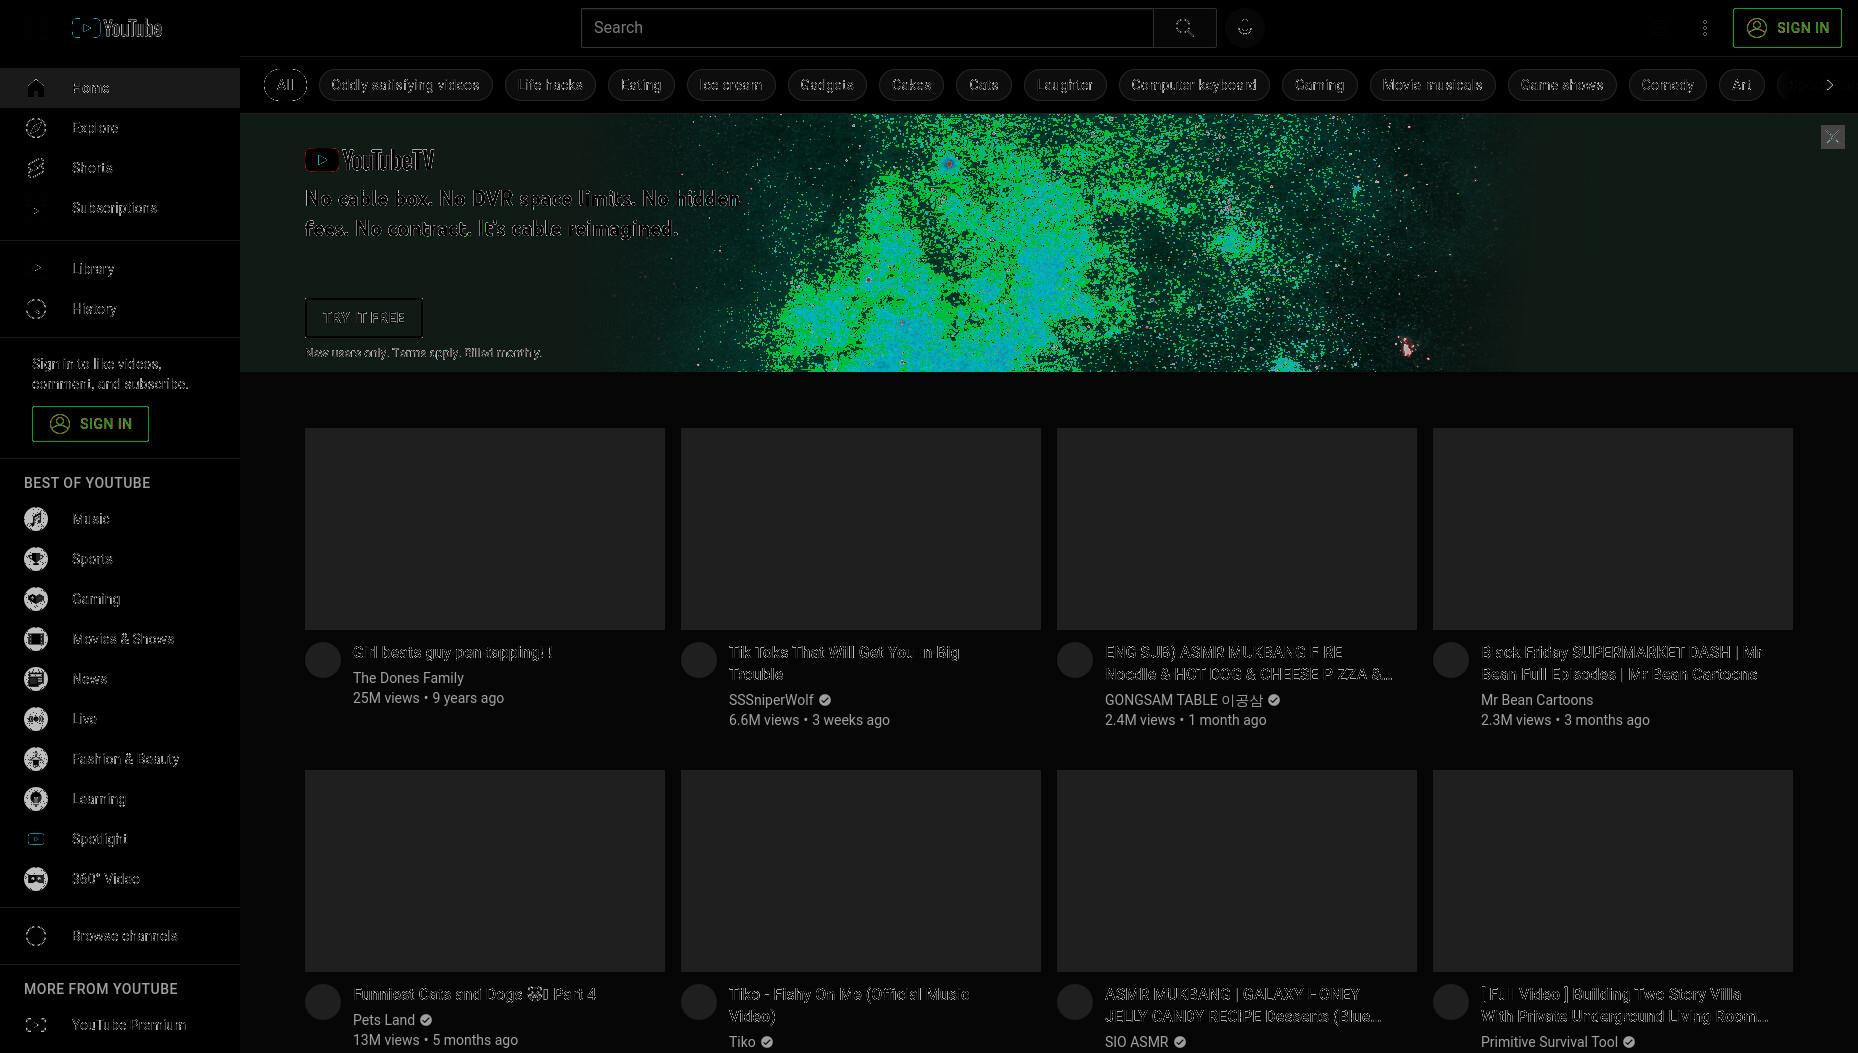Open SSSniperWolf channel link
1858x1053 pixels.
(771, 700)
